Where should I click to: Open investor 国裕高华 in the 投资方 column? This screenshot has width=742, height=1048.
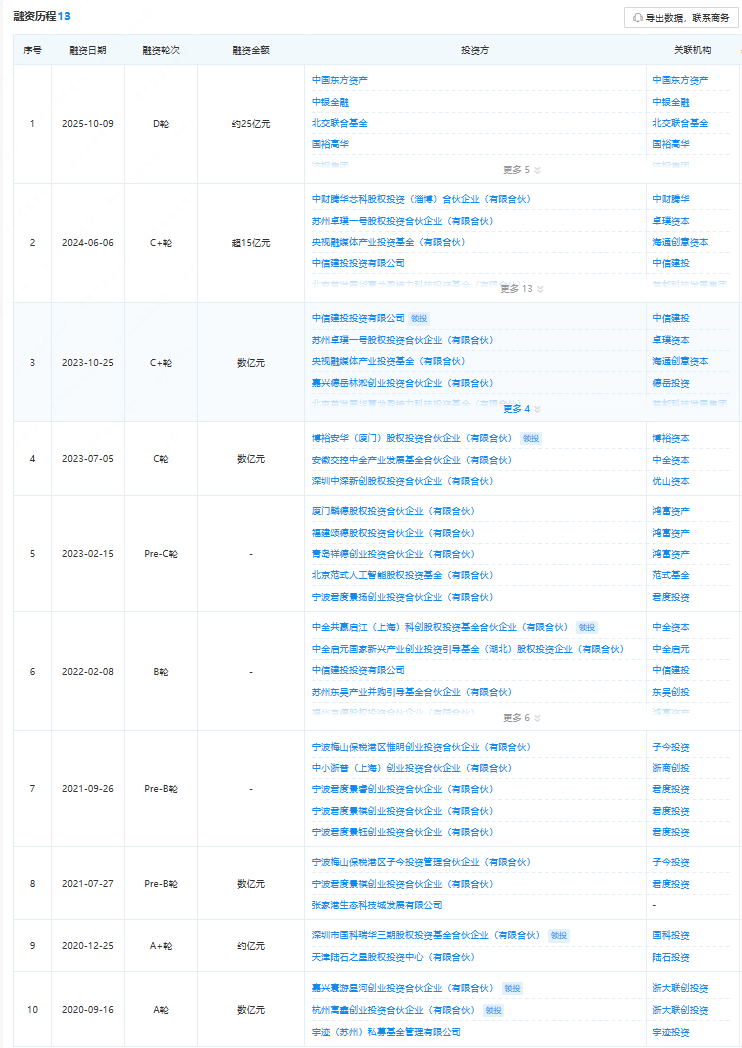tap(330, 144)
